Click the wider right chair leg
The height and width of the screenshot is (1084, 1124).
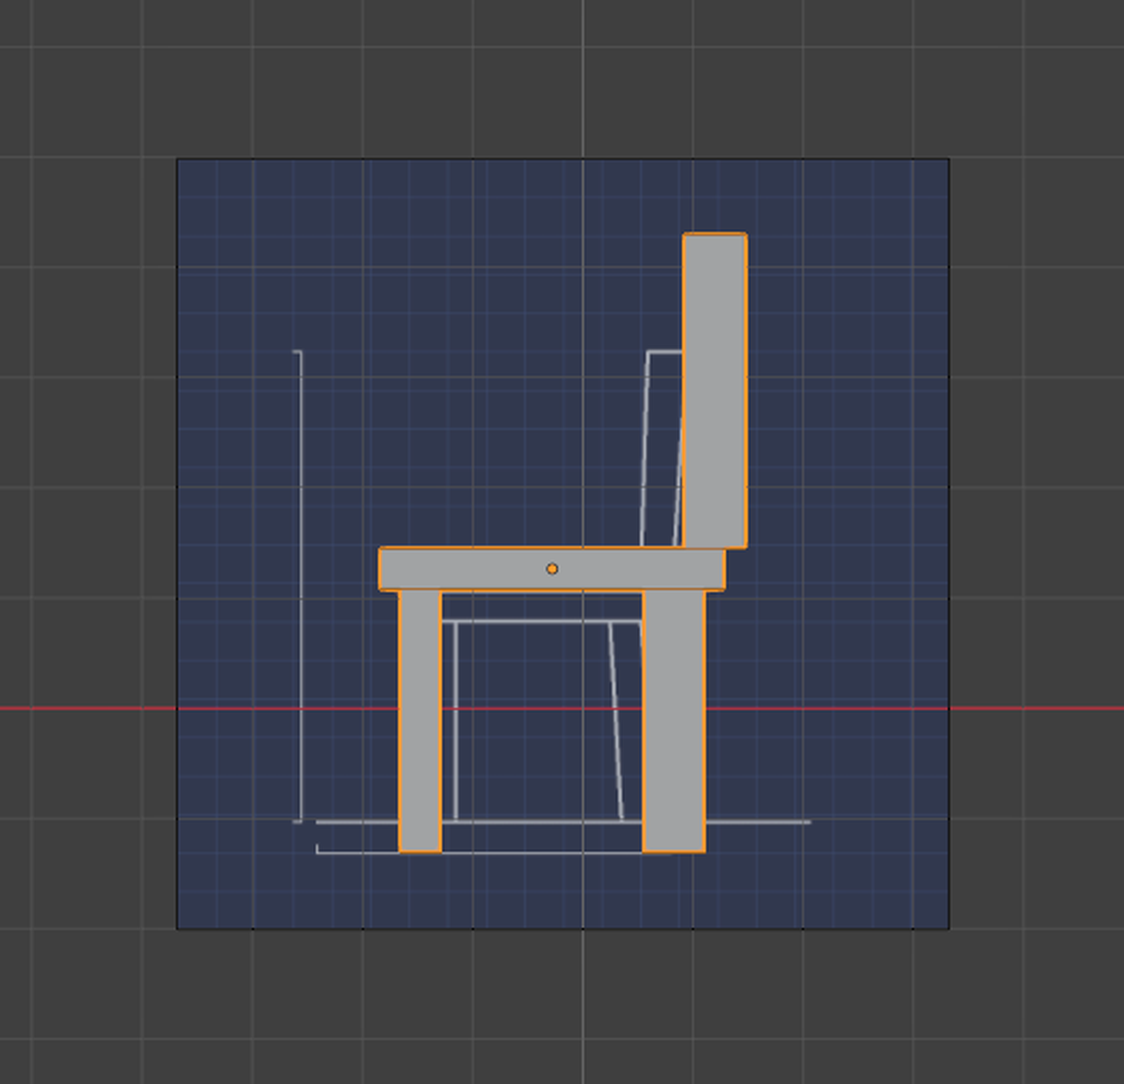coord(674,721)
